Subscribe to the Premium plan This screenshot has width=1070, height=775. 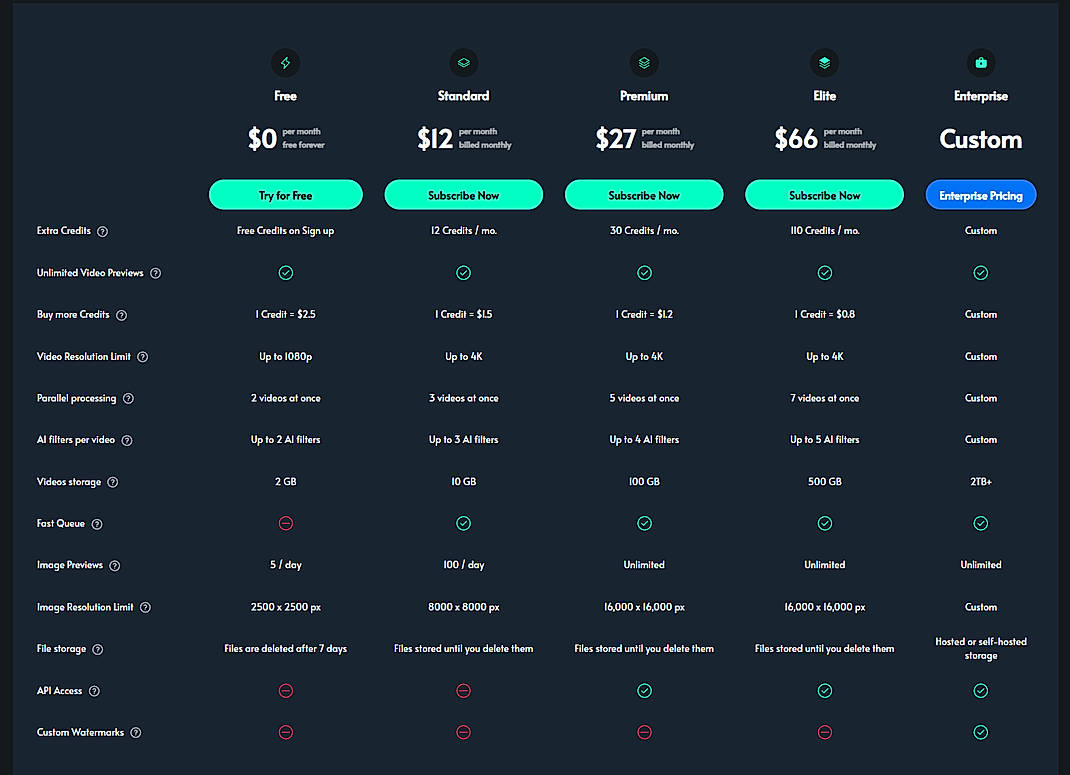point(644,195)
